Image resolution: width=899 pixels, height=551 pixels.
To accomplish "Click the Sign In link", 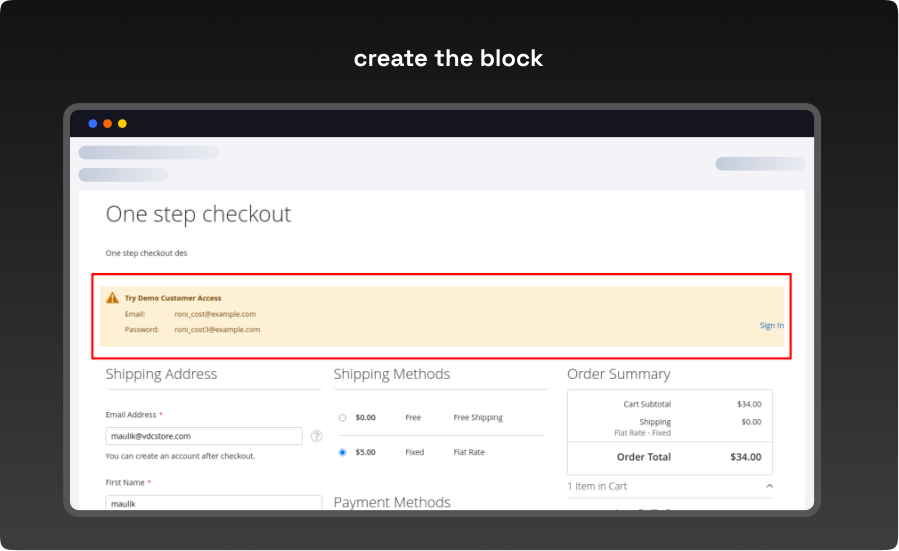I will (x=771, y=325).
